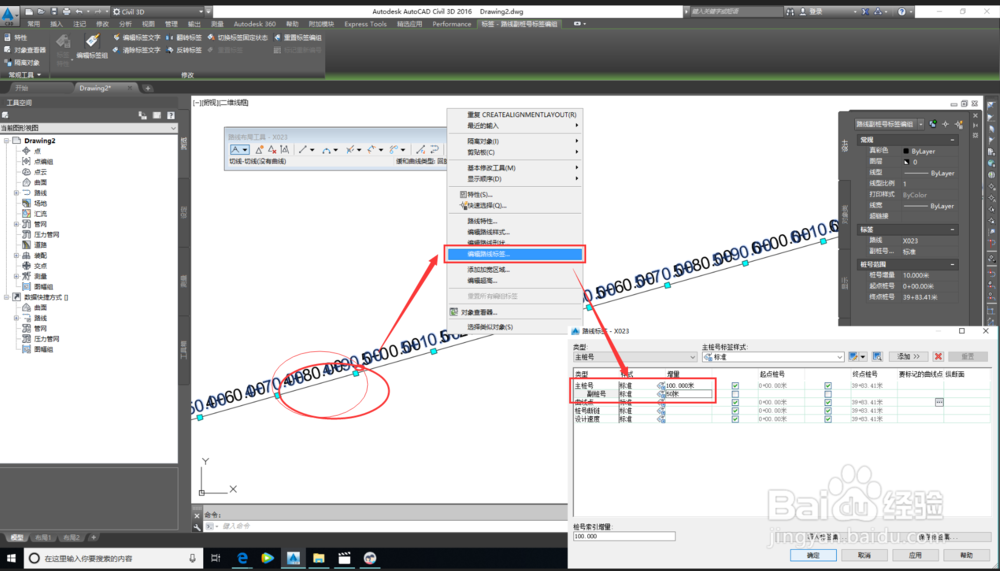This screenshot has height=571, width=1000.
Task: Open the 主桩号标签样式 dropdown showing 标准
Action: point(773,357)
